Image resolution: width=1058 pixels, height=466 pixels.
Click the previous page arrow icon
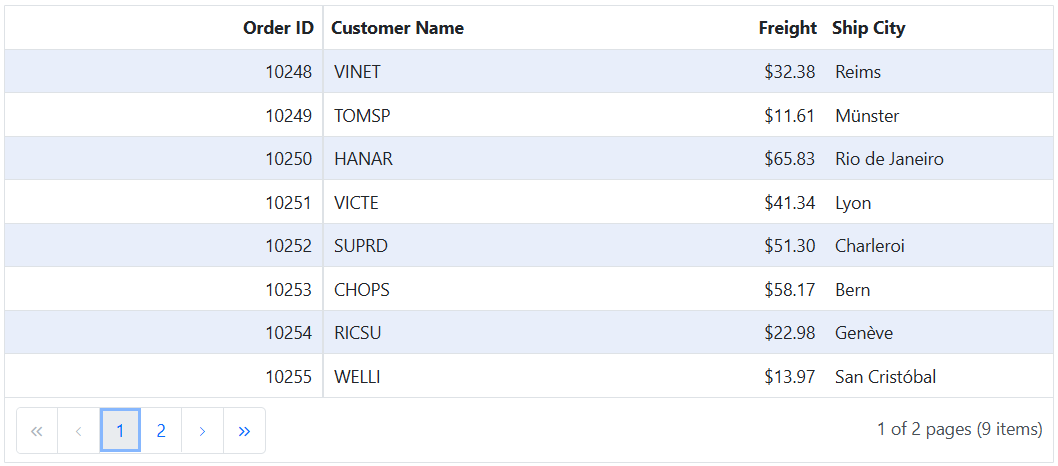tap(79, 430)
